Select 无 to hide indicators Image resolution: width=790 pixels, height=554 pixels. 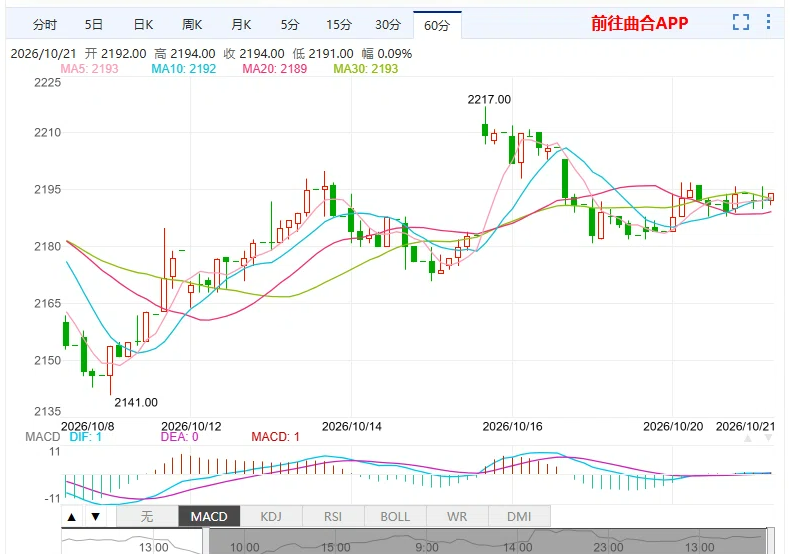[147, 517]
